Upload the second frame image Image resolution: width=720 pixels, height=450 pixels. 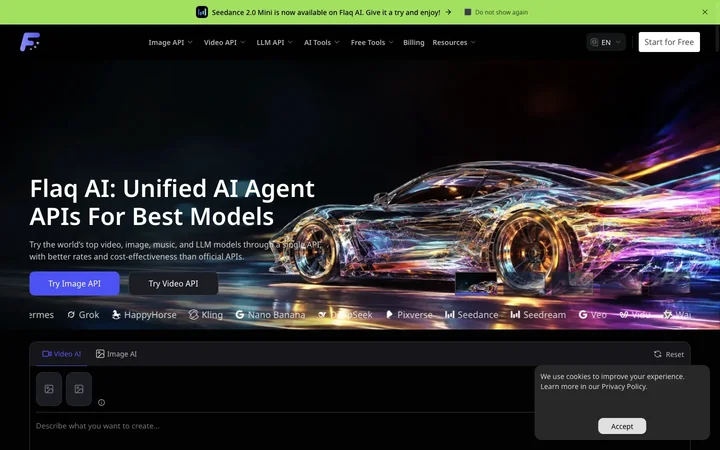click(x=79, y=389)
